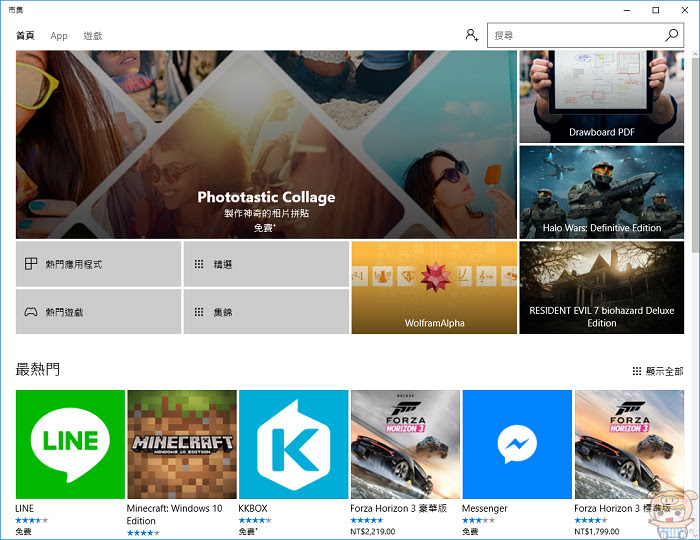The image size is (700, 540).
Task: Open the 熱門遊戲 top games button
Action: click(98, 312)
